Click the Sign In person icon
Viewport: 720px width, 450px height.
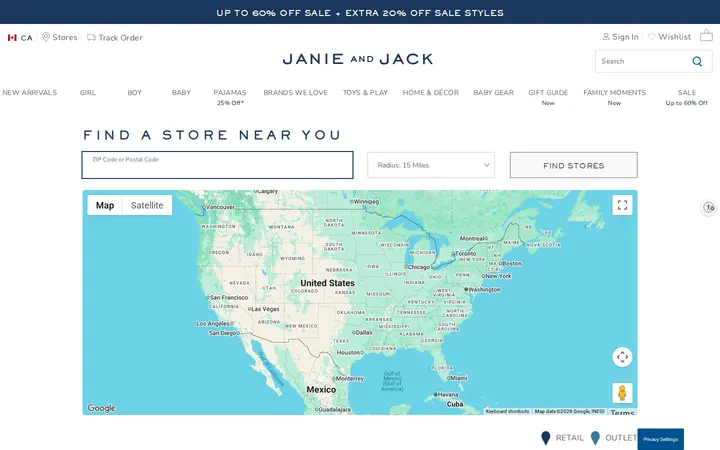click(606, 37)
